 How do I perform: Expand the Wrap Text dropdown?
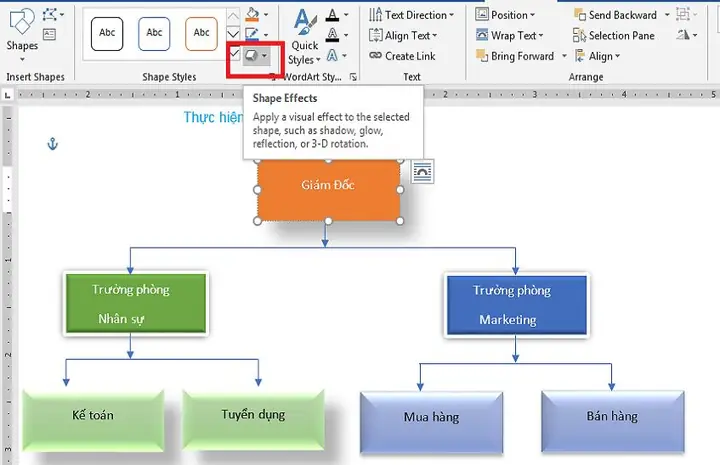510,35
